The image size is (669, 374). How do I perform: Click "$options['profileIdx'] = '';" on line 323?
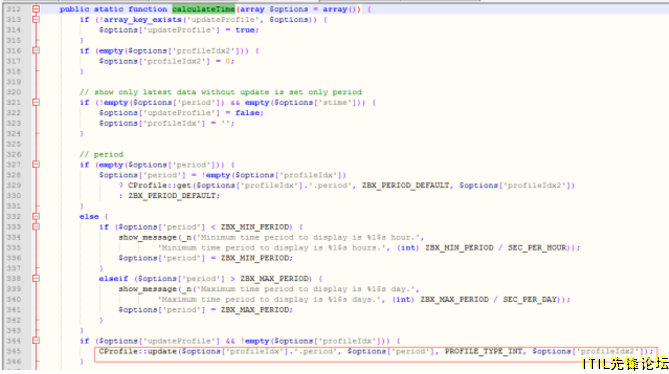point(167,123)
